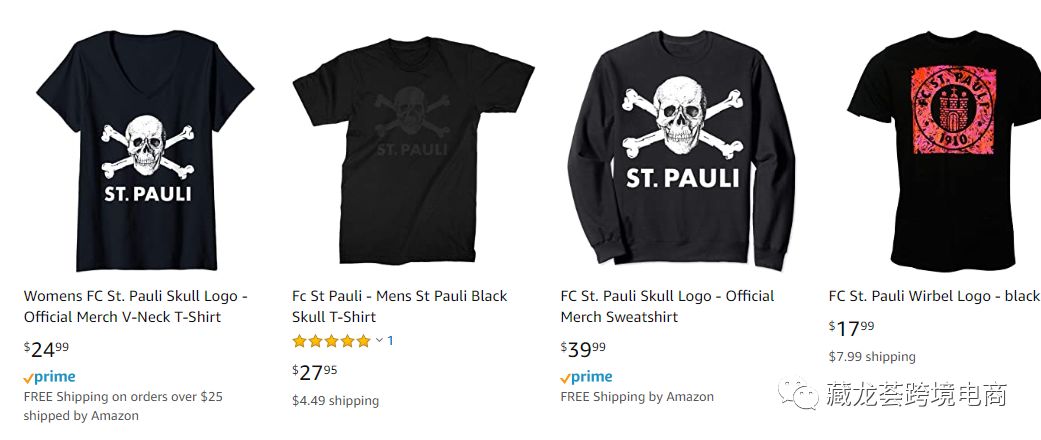
Task: Click the Prime logo under the $39.99 price
Action: tap(586, 377)
